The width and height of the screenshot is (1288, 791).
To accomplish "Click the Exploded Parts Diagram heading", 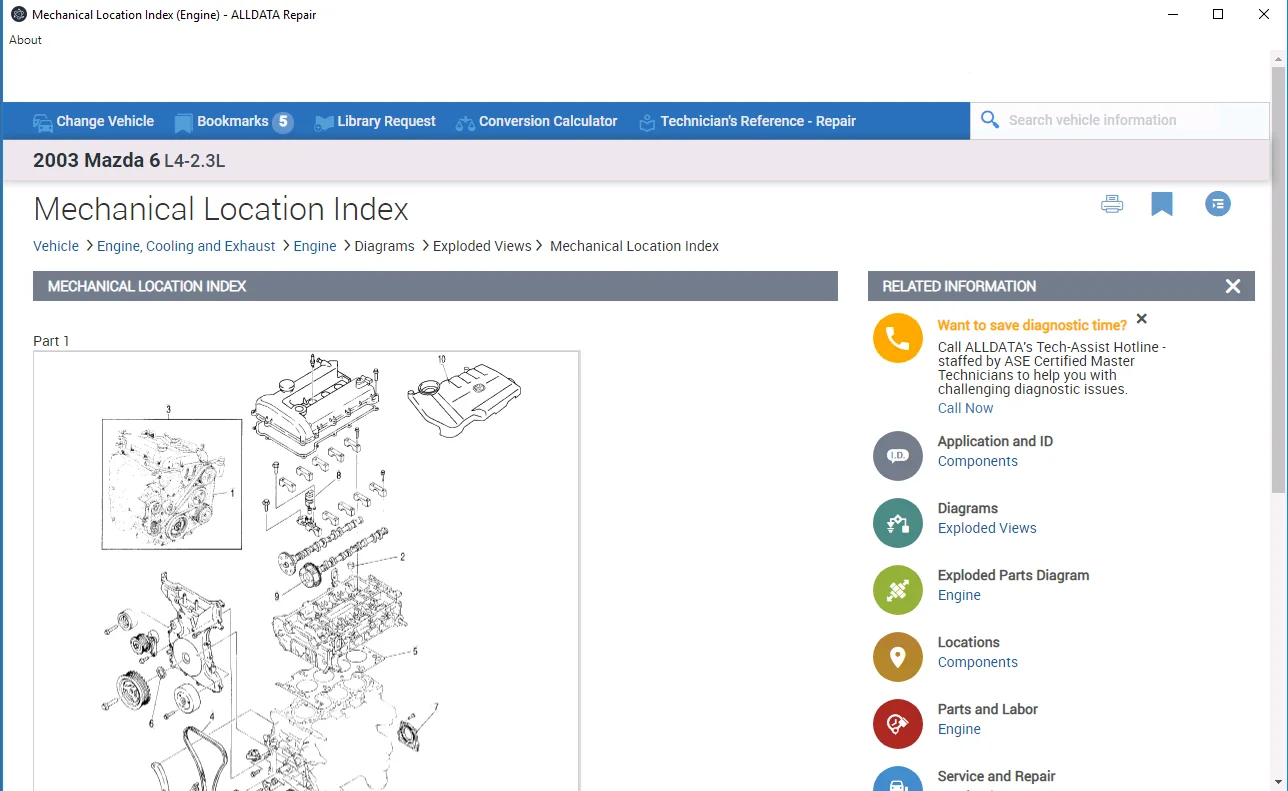I will (1013, 575).
